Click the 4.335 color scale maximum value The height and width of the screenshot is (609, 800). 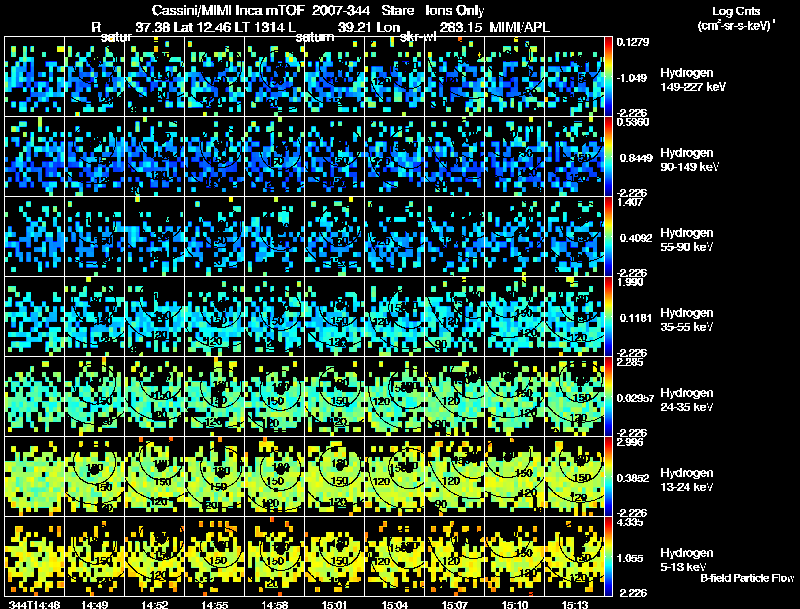629,523
